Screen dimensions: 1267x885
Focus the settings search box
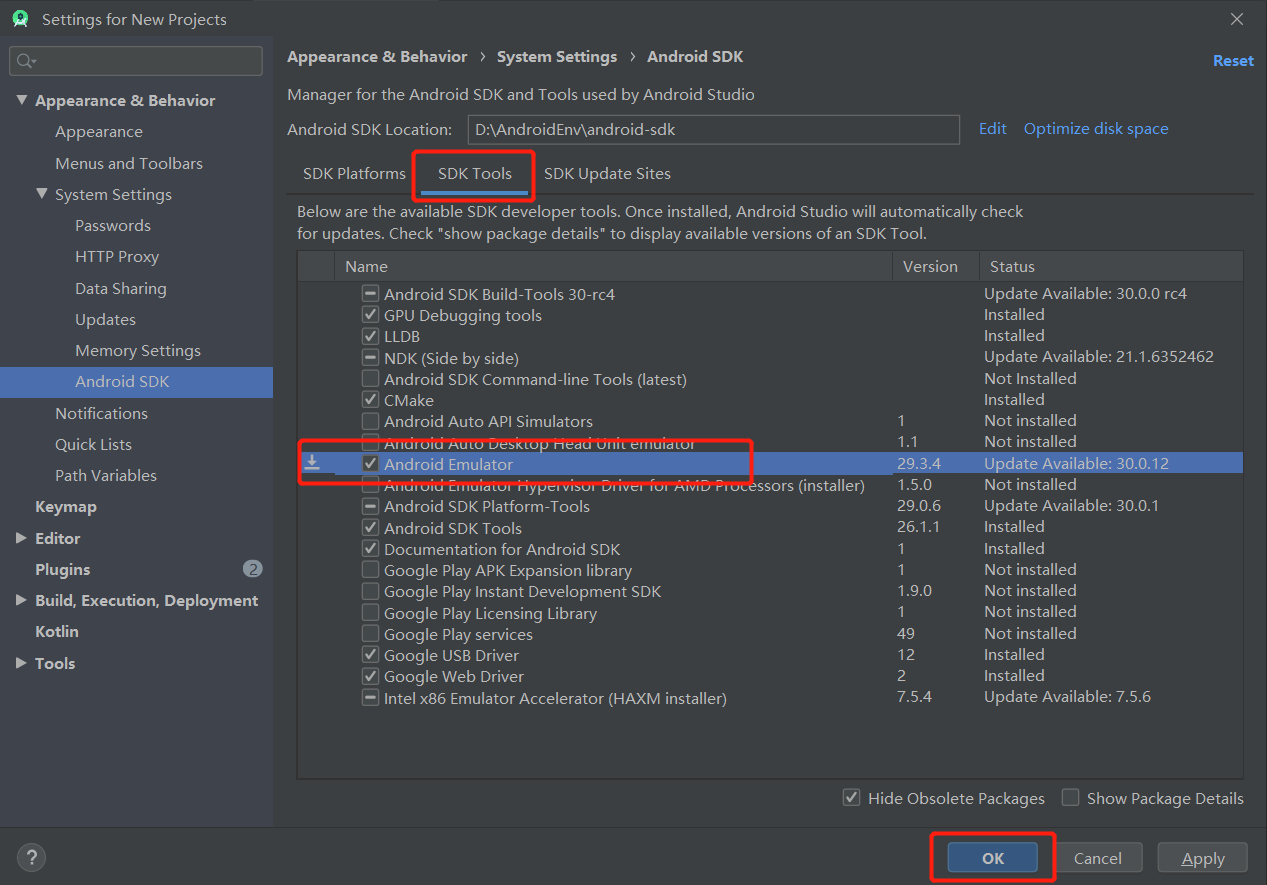136,61
